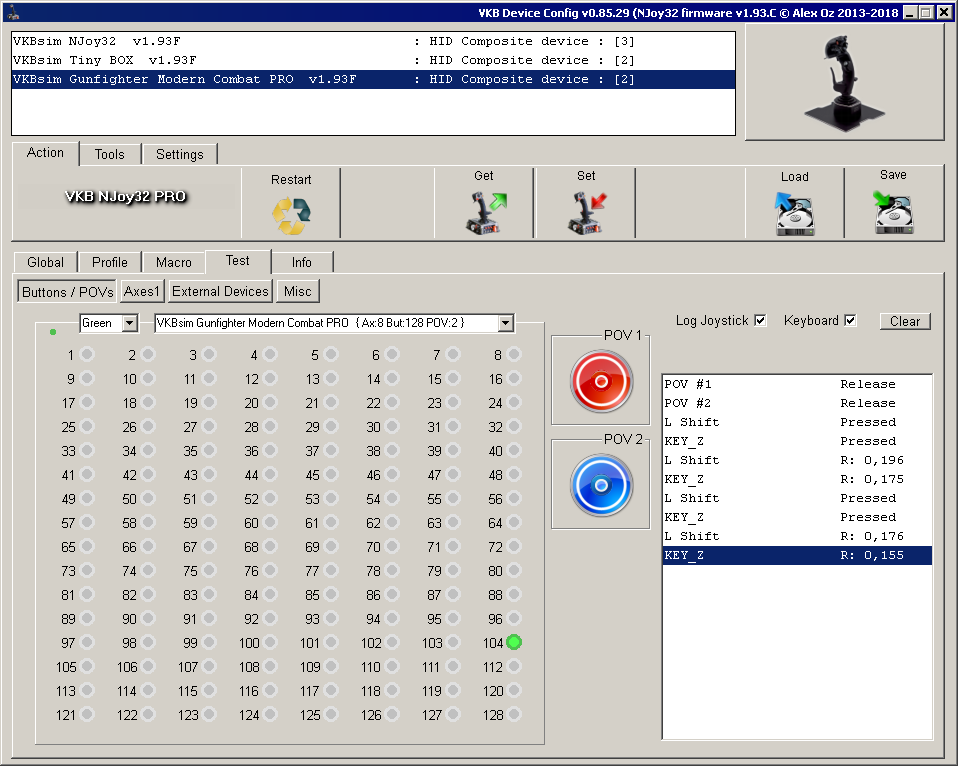The height and width of the screenshot is (766, 958).
Task: Select VKBsim NJoy32 v1.93F device row
Action: [x=373, y=41]
